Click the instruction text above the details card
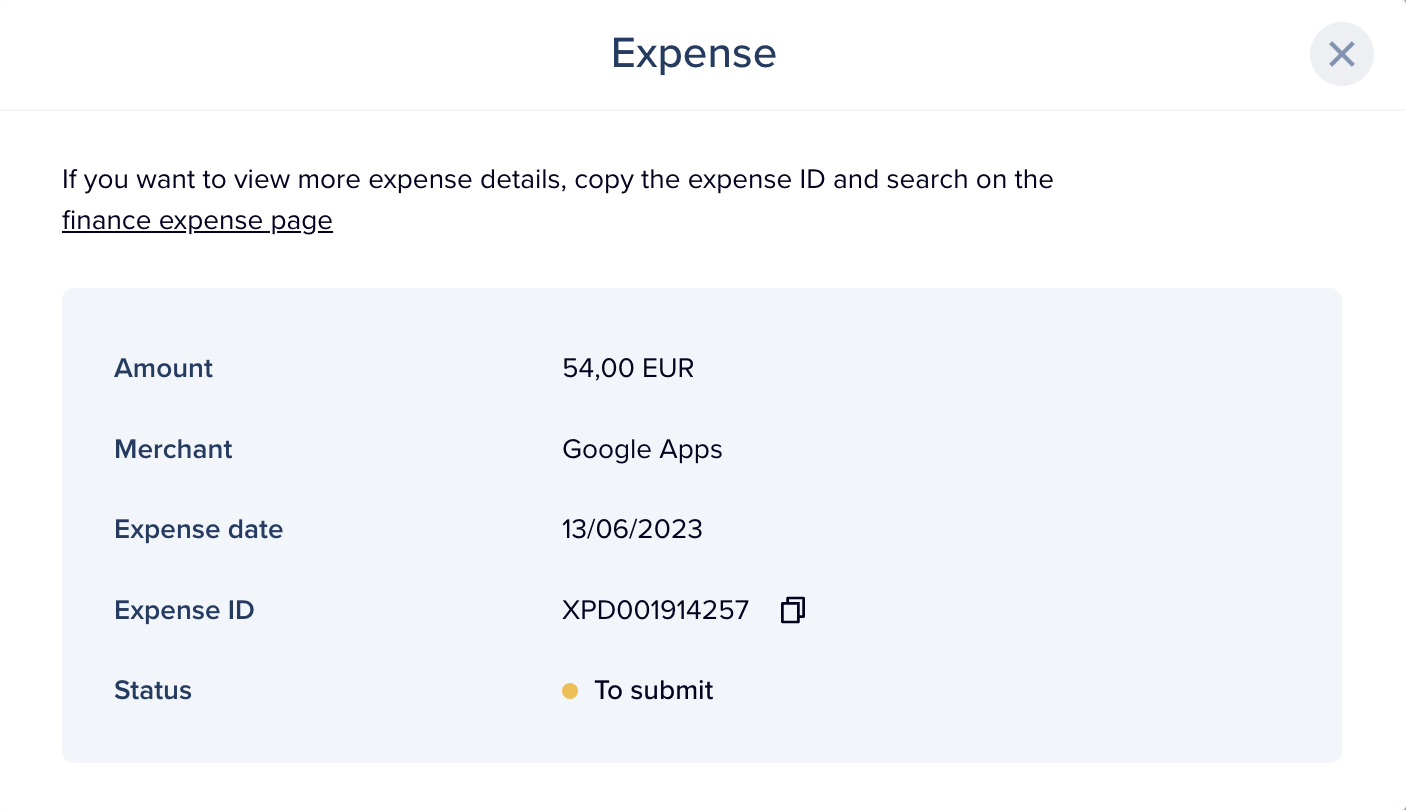The height and width of the screenshot is (810, 1406). click(x=557, y=179)
